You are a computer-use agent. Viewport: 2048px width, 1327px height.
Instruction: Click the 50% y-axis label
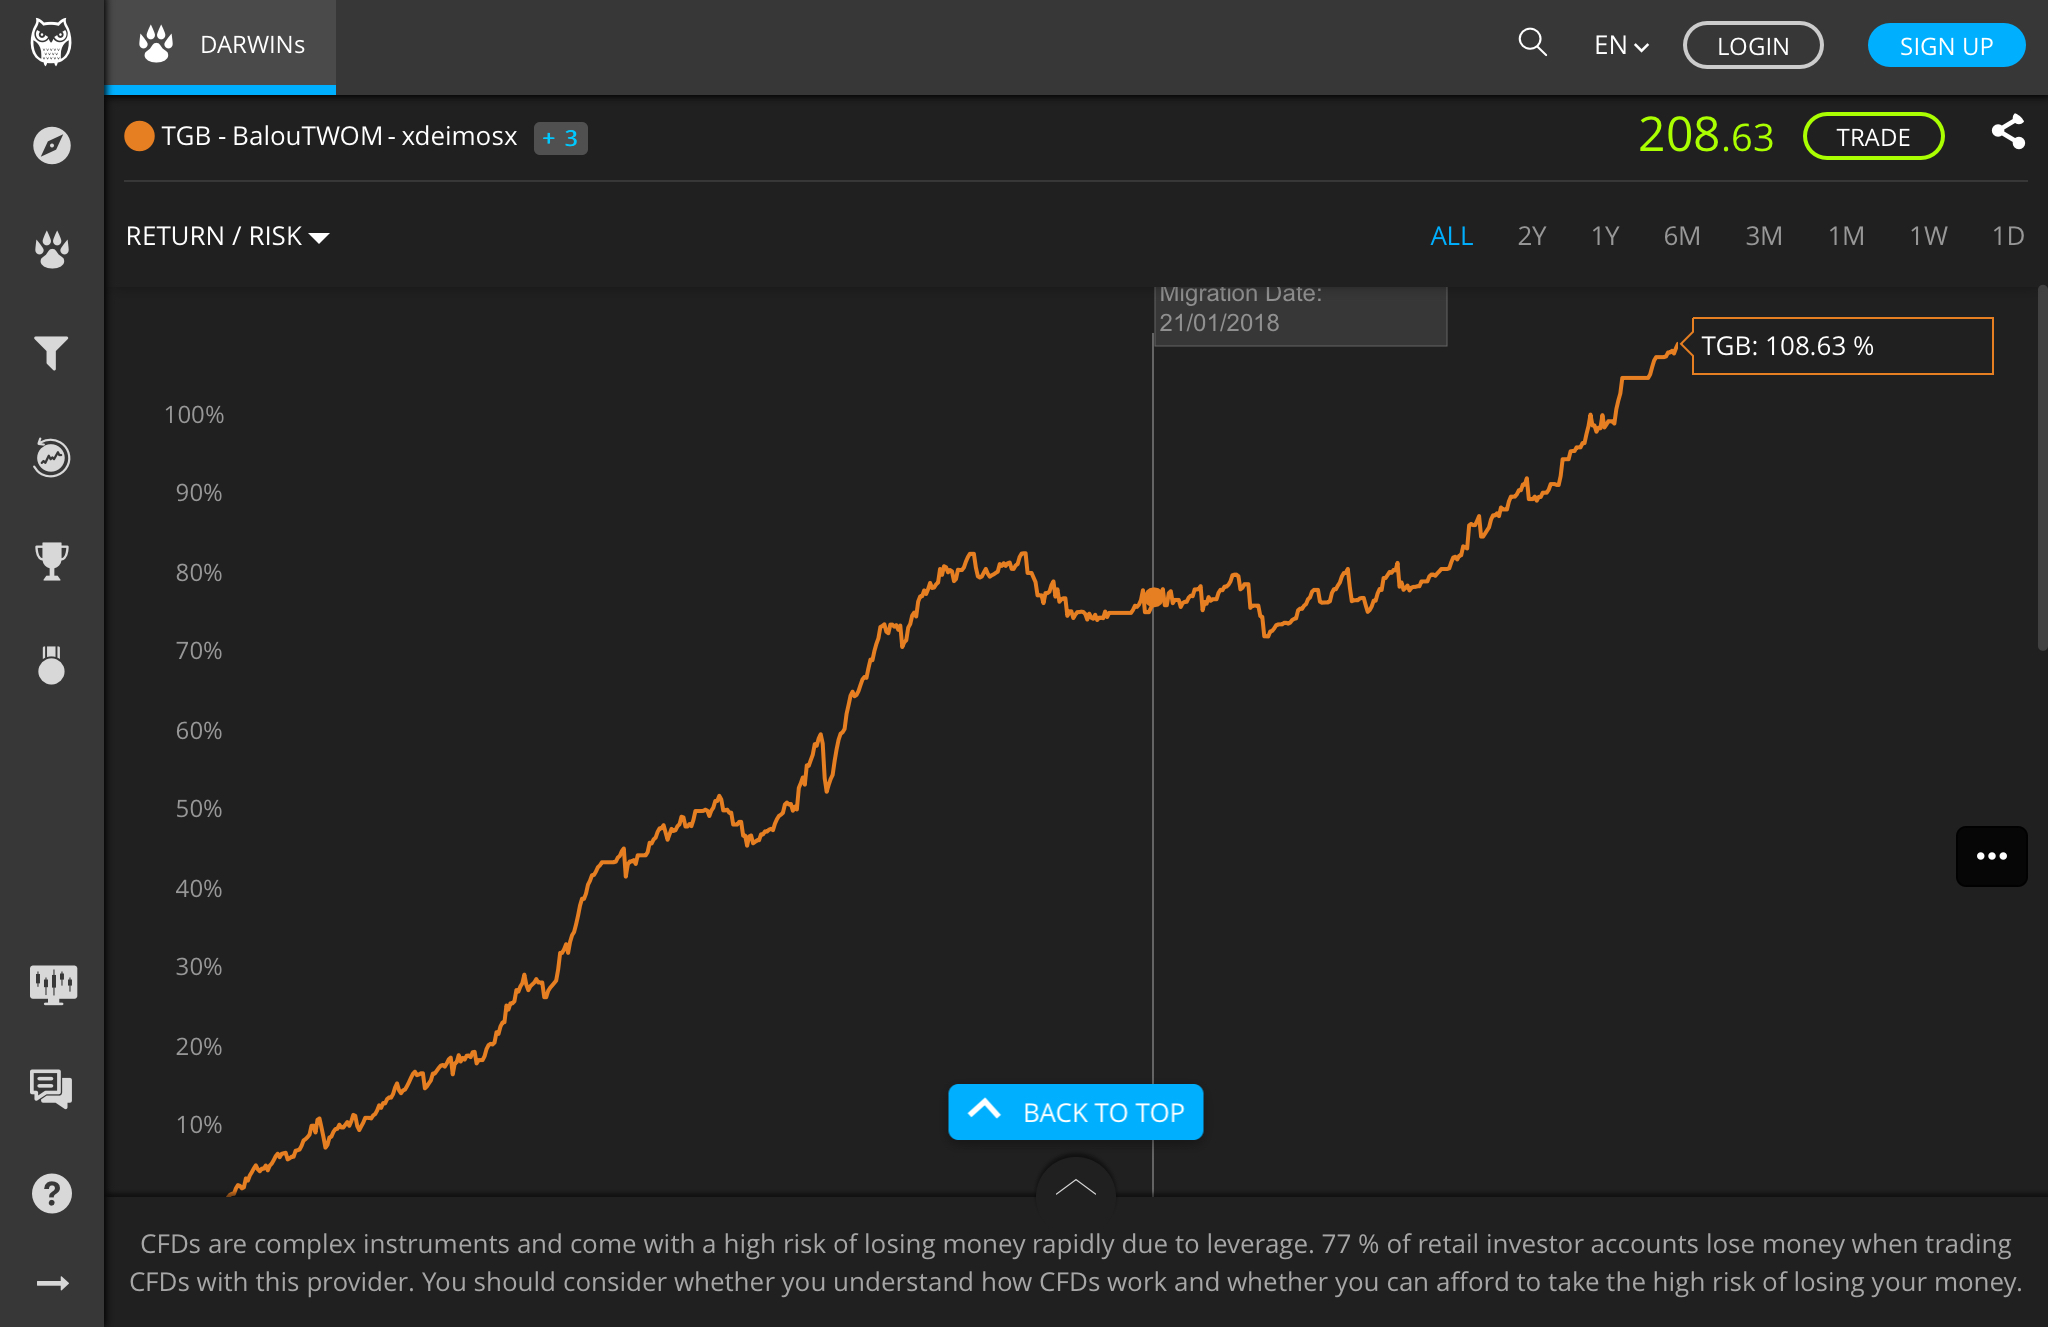[x=199, y=809]
